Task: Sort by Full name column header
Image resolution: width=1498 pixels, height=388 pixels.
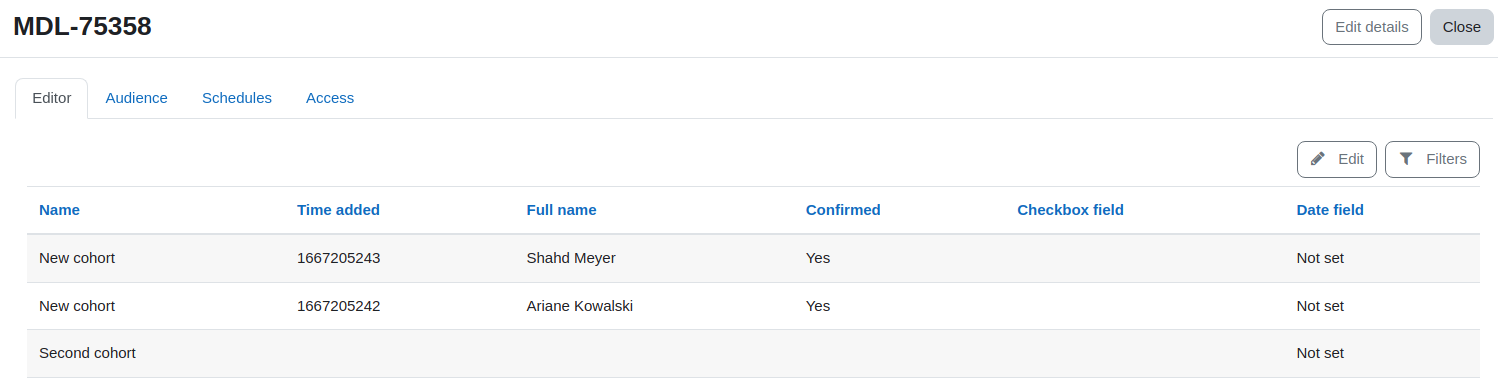Action: click(x=561, y=210)
